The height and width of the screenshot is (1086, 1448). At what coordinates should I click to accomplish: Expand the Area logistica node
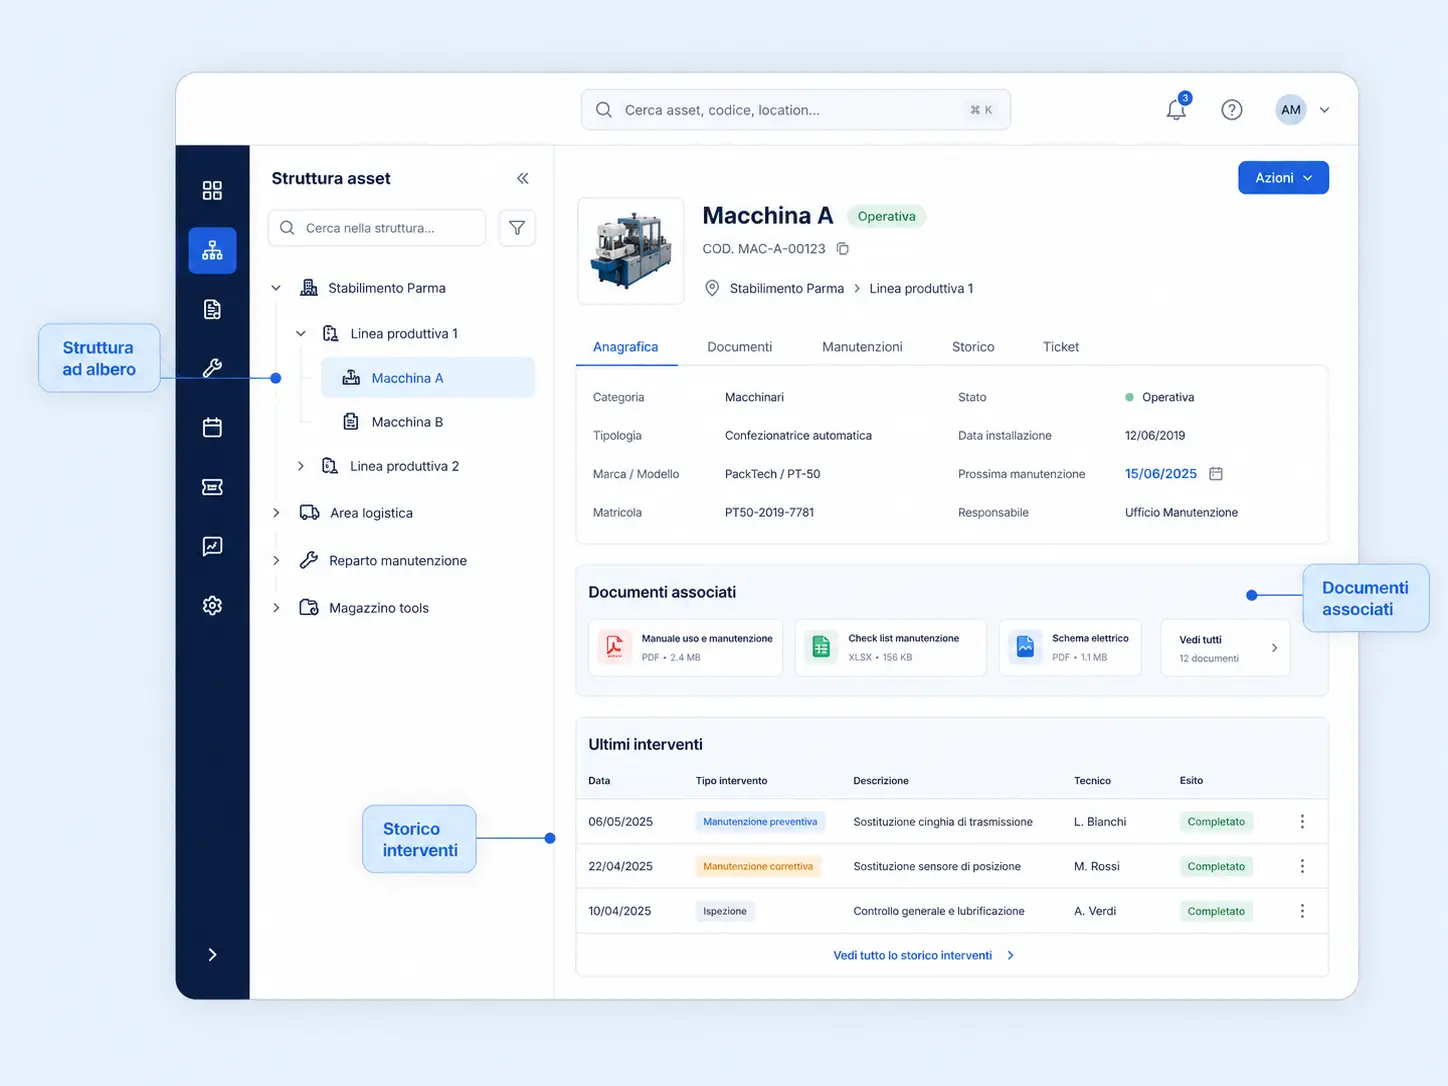click(x=276, y=513)
